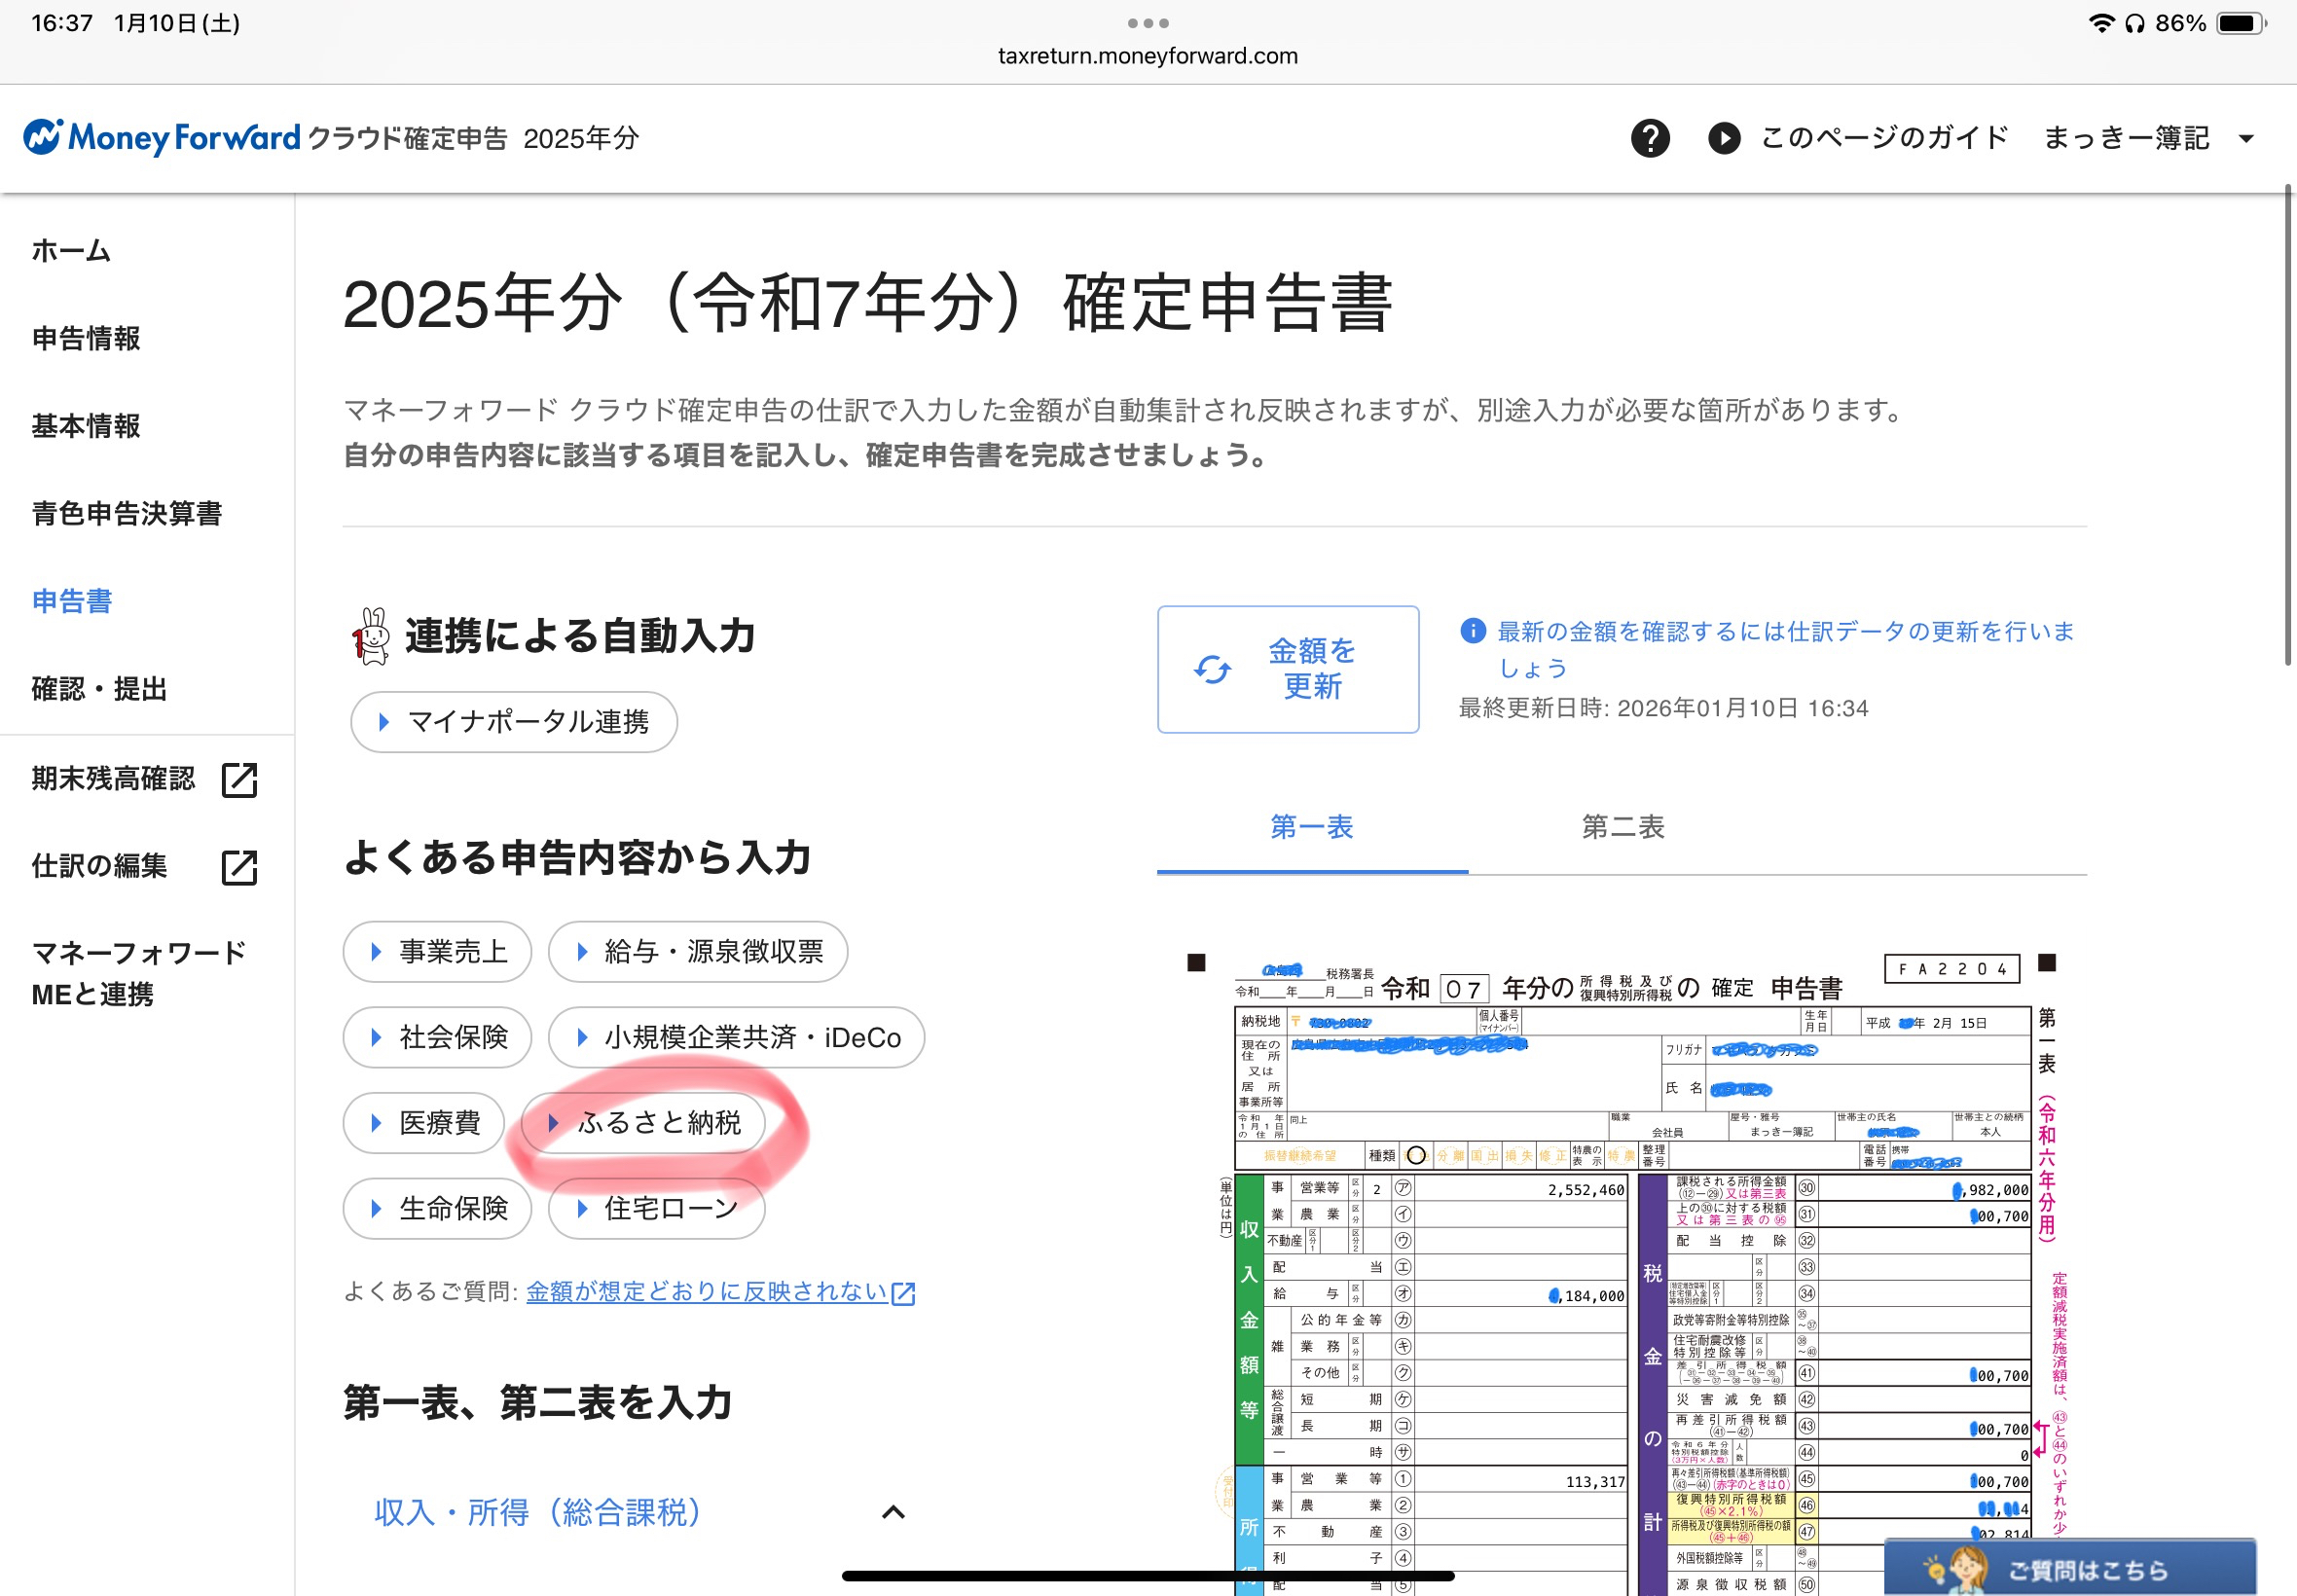Click the refresh arrows icon on 金額を更新
The image size is (2297, 1596).
tap(1212, 669)
